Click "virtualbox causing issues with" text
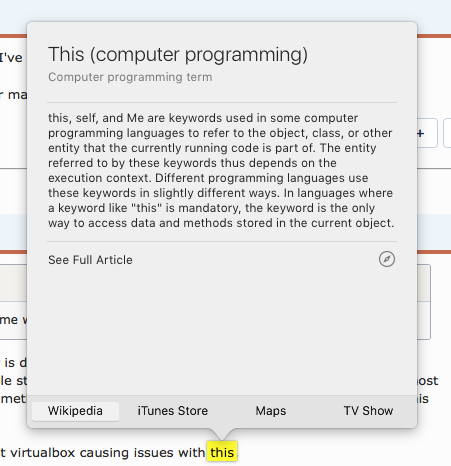This screenshot has height=466, width=451. coord(107,453)
